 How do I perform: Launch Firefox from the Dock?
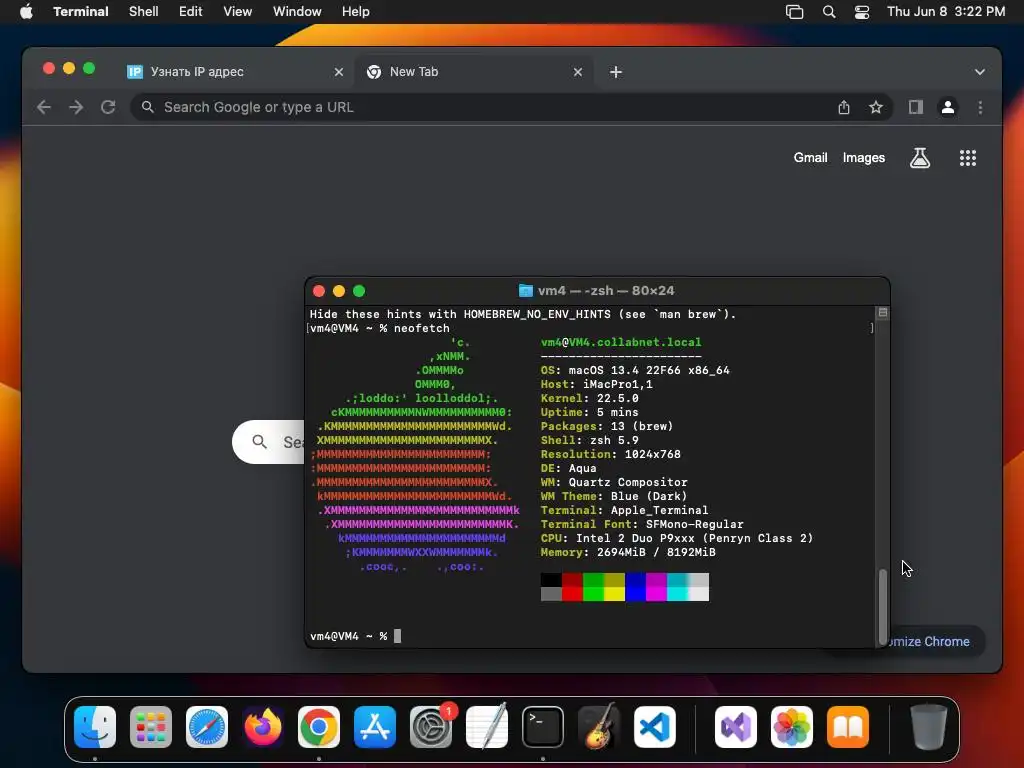(263, 727)
